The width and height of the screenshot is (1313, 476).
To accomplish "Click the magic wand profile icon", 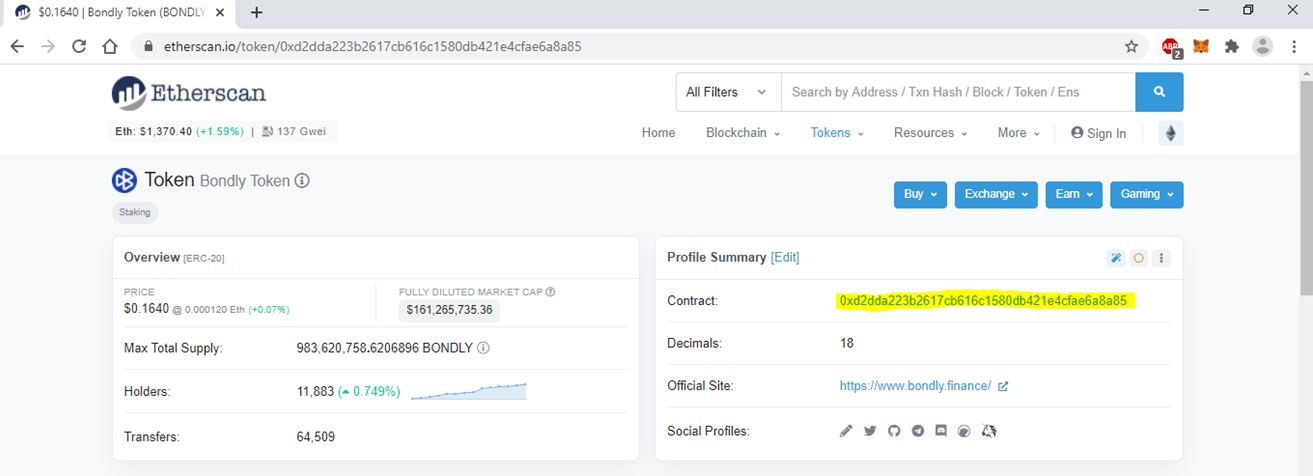I will [1116, 258].
